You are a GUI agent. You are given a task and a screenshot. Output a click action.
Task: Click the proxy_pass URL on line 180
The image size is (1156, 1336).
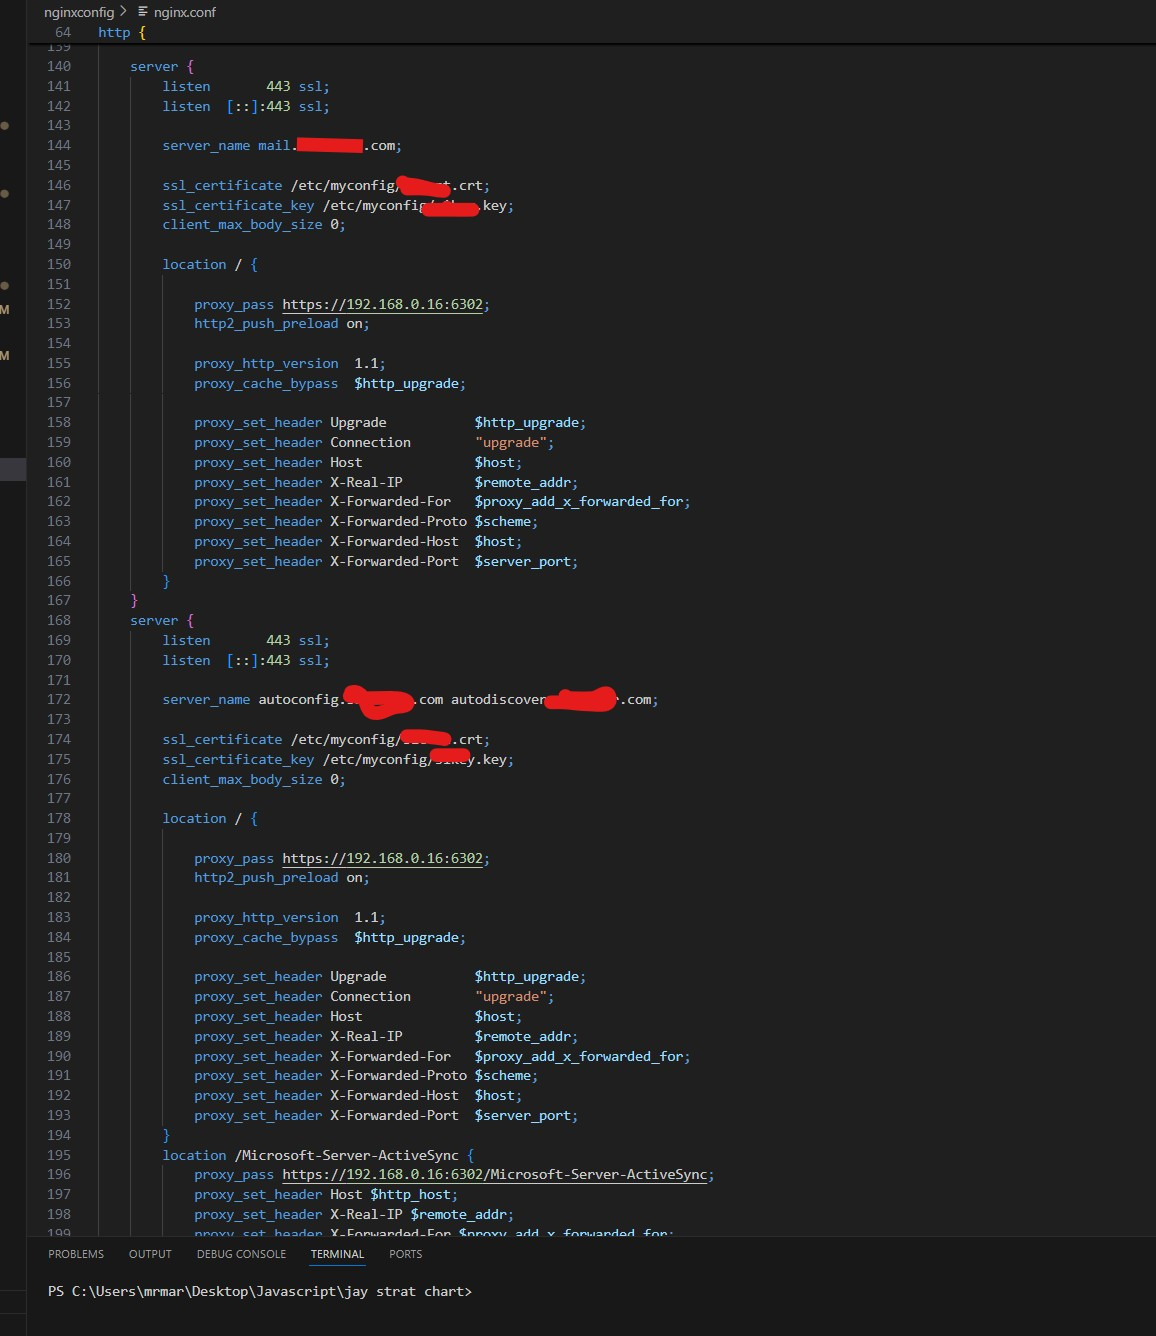382,858
